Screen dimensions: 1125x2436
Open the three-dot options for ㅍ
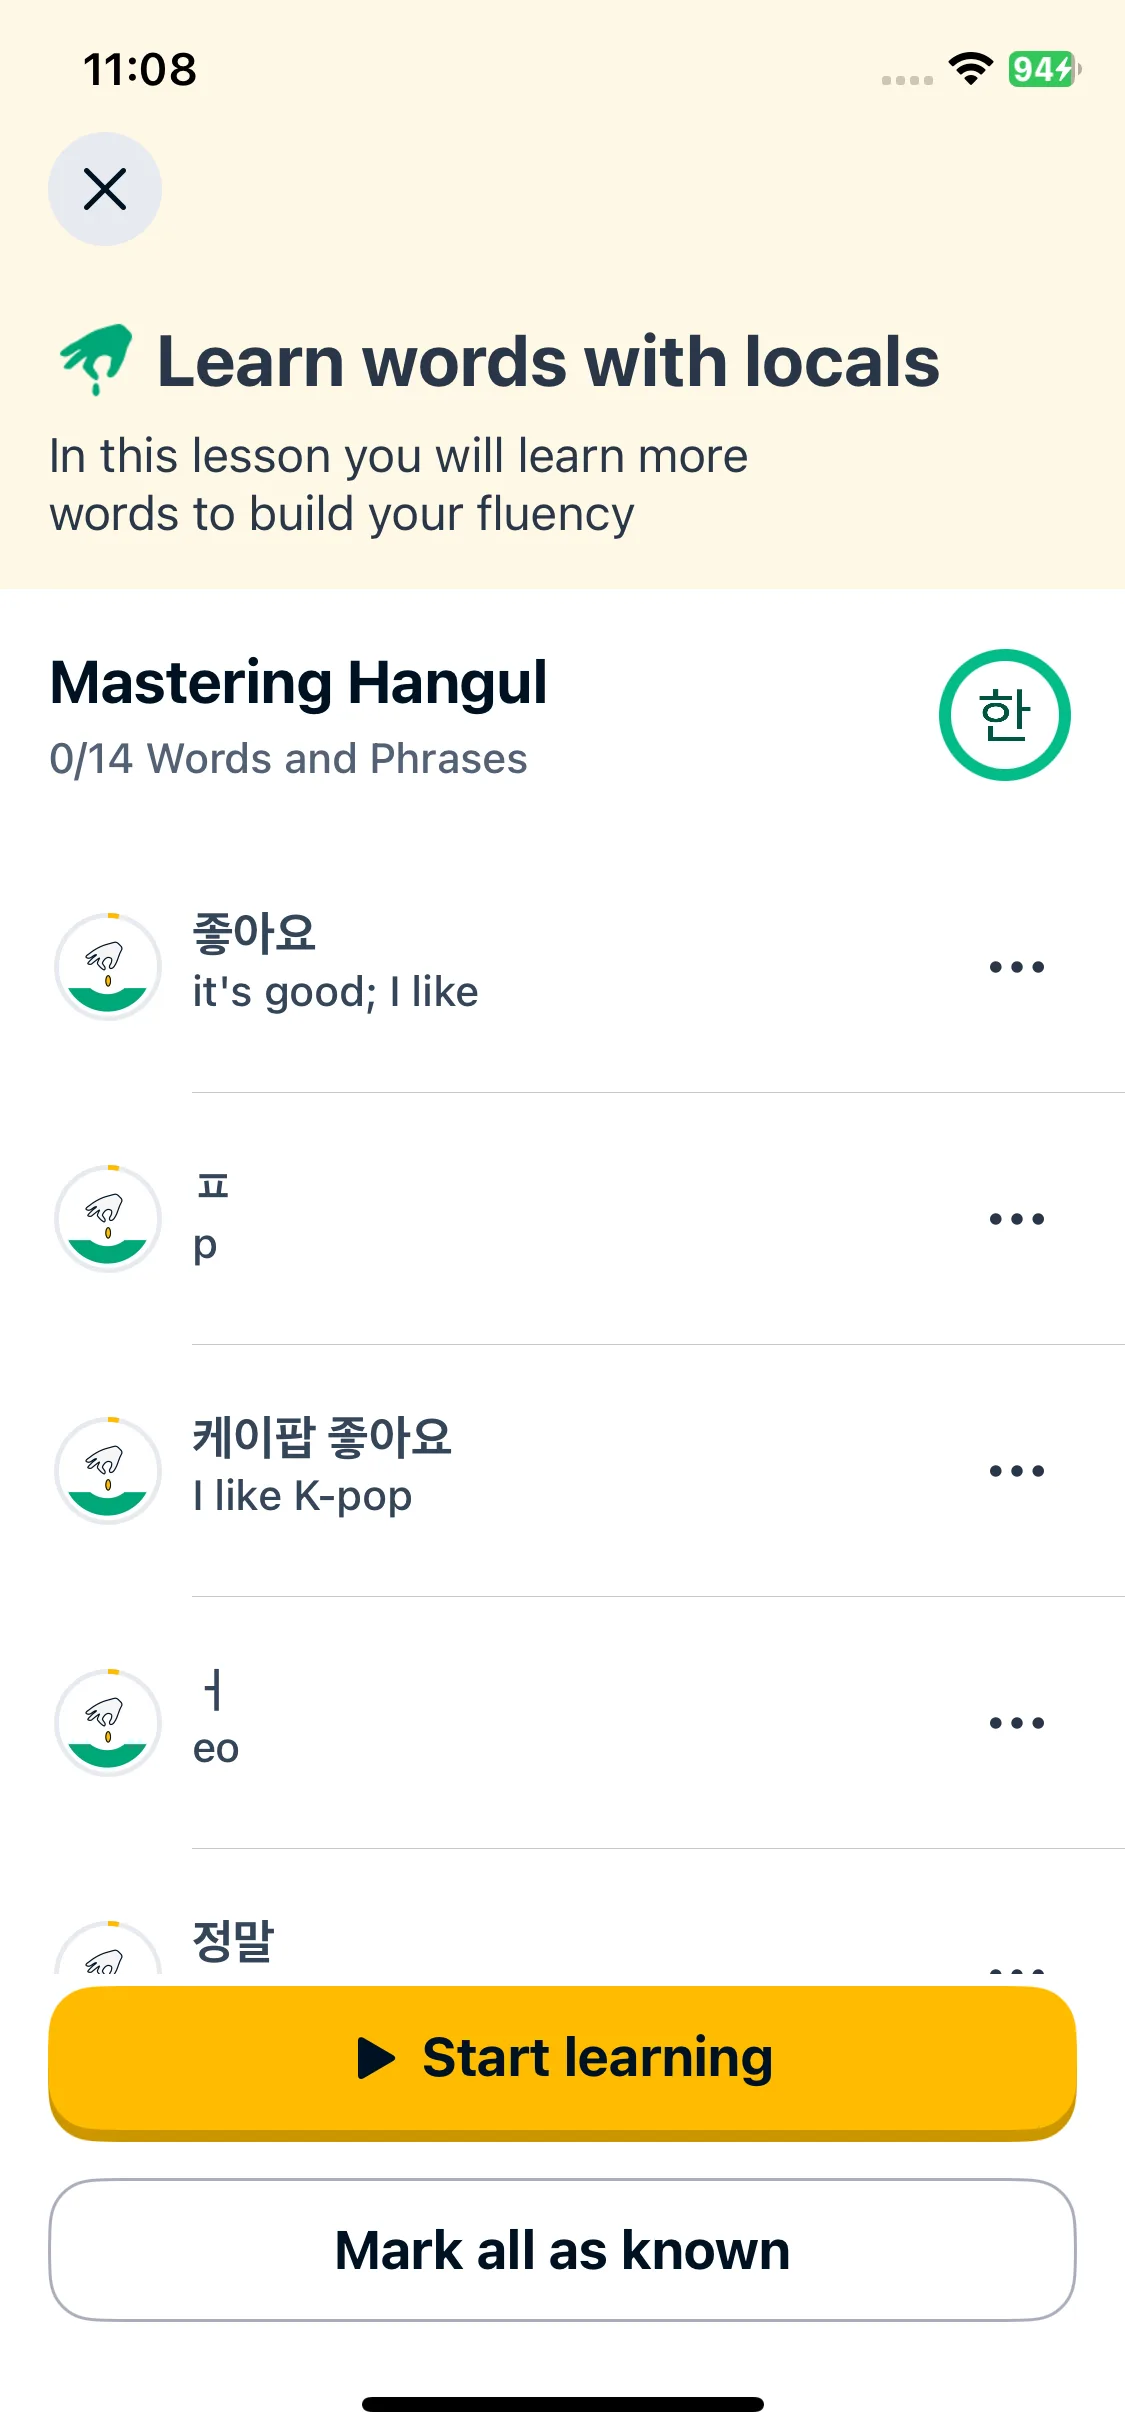(x=1017, y=1219)
